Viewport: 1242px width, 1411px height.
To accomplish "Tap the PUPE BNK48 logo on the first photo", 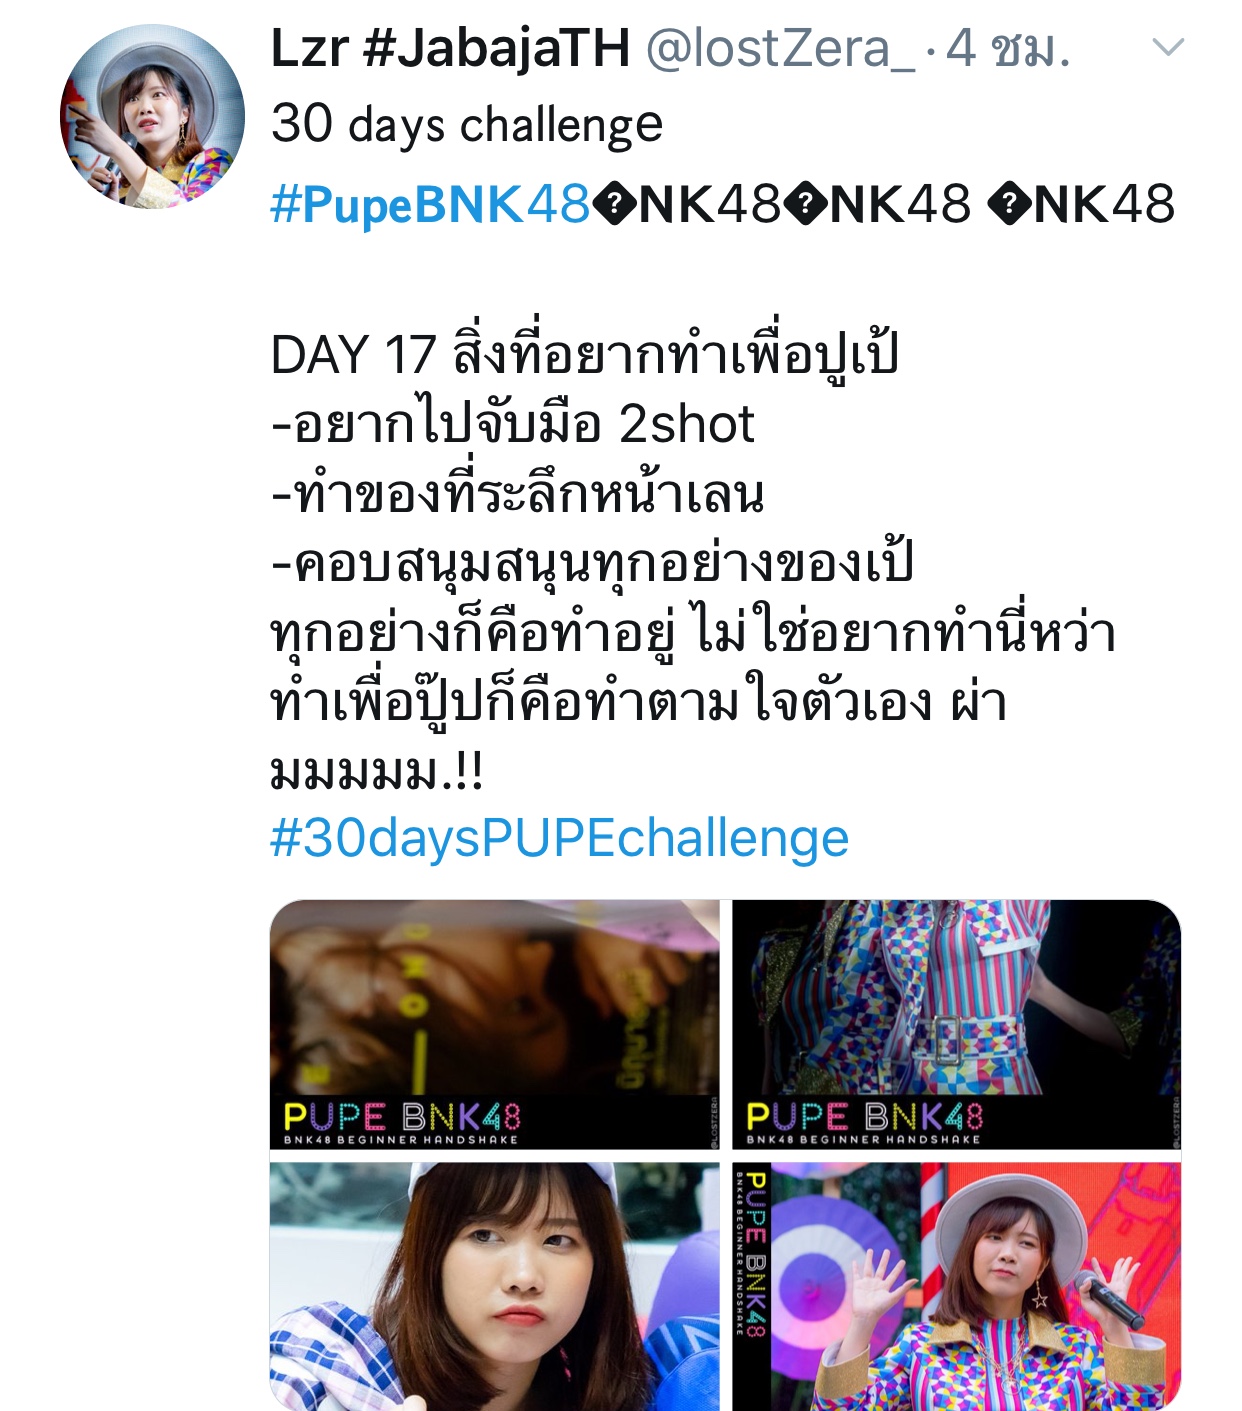I will coord(402,1123).
